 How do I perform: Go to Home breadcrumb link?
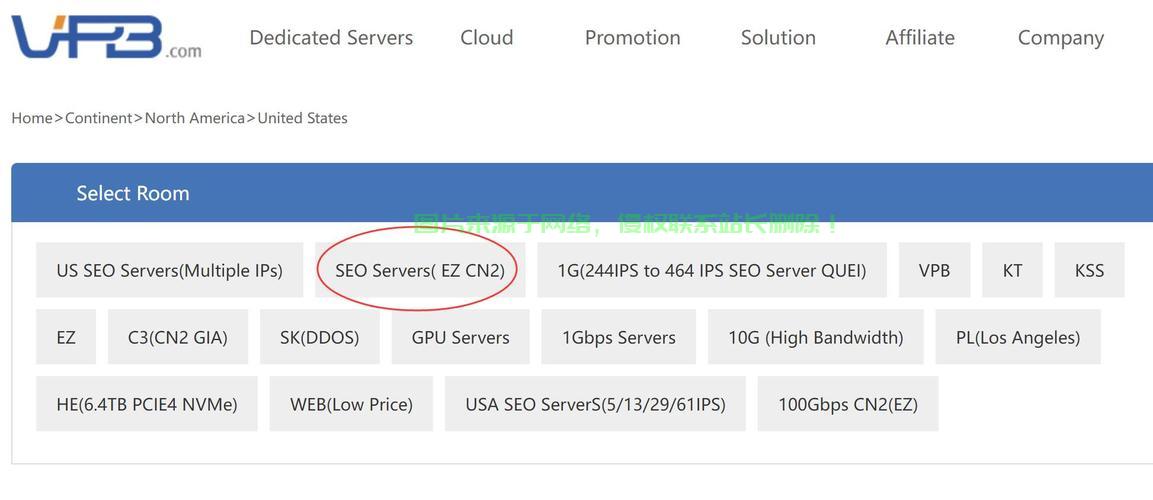(32, 118)
